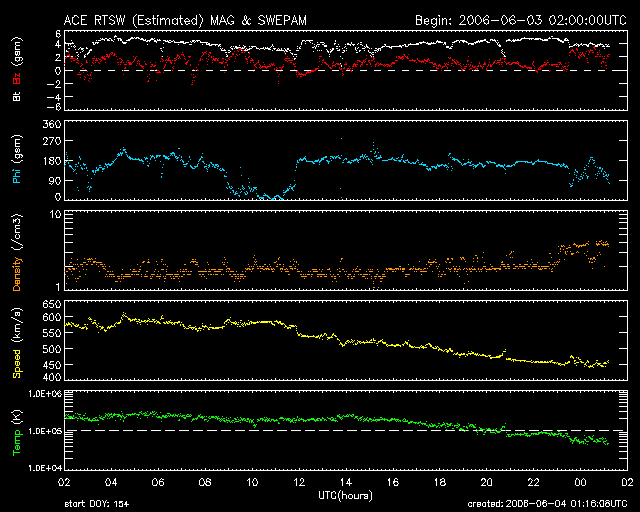Click the '14' hour label on time axis
Screen dimensions: 640x512
click(345, 483)
